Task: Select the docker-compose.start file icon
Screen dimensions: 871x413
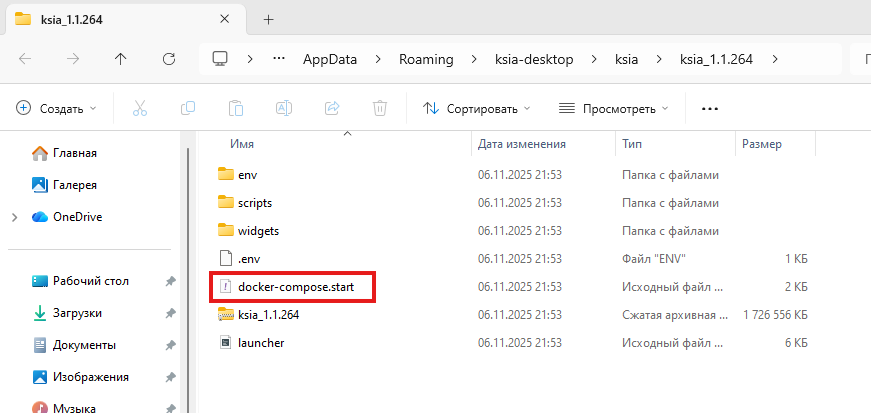Action: 226,287
